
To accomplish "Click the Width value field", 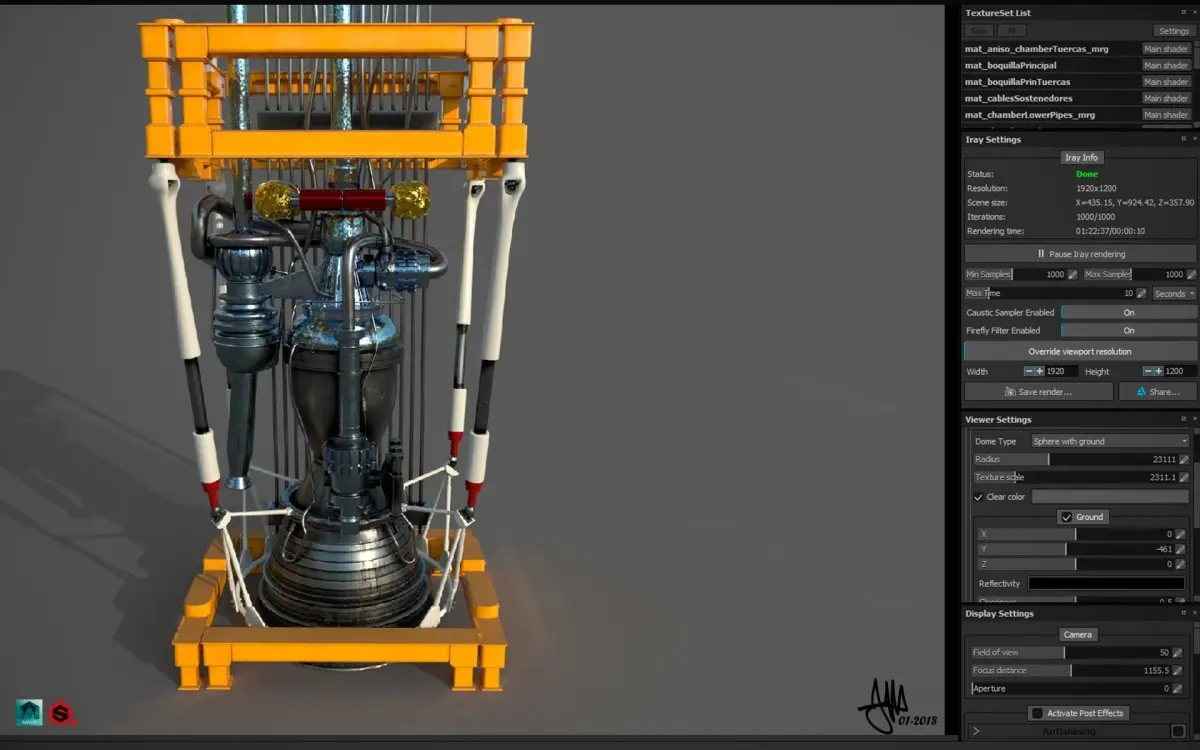I will click(1062, 371).
